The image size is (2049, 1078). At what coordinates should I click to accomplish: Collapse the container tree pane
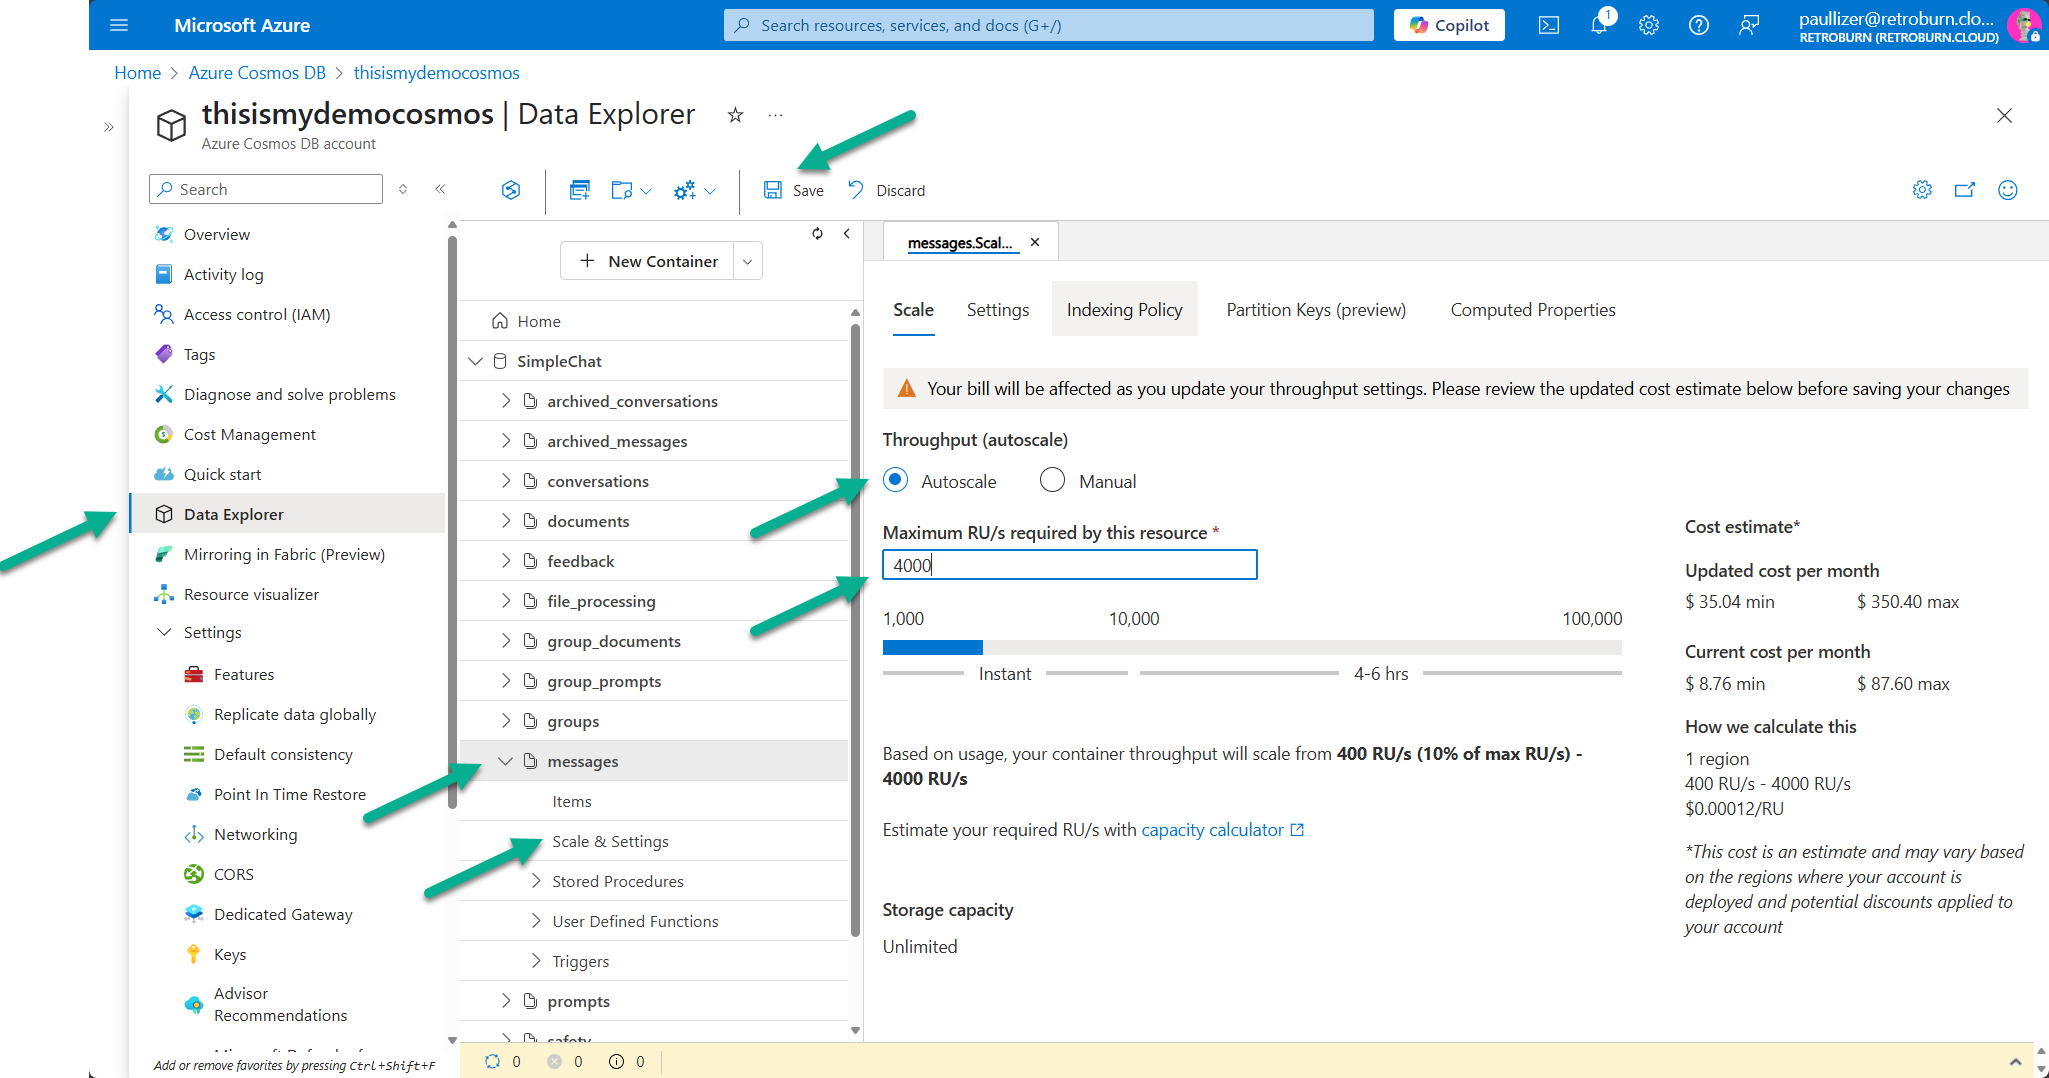pos(847,233)
